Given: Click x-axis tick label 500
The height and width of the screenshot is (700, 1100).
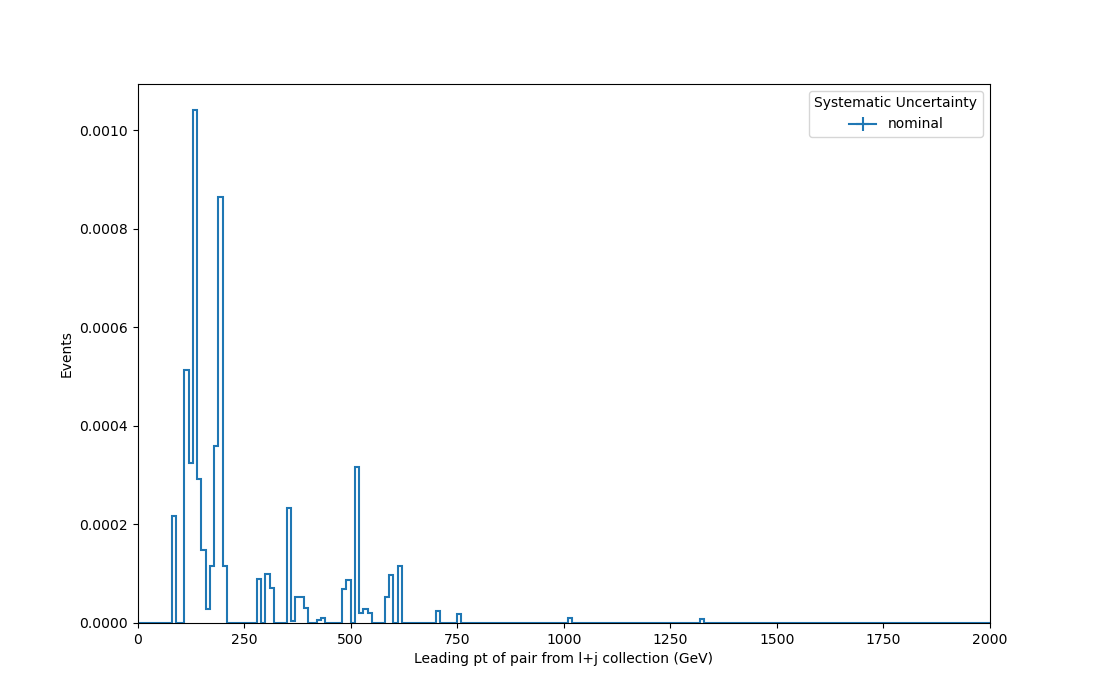Looking at the screenshot, I should pos(351,639).
